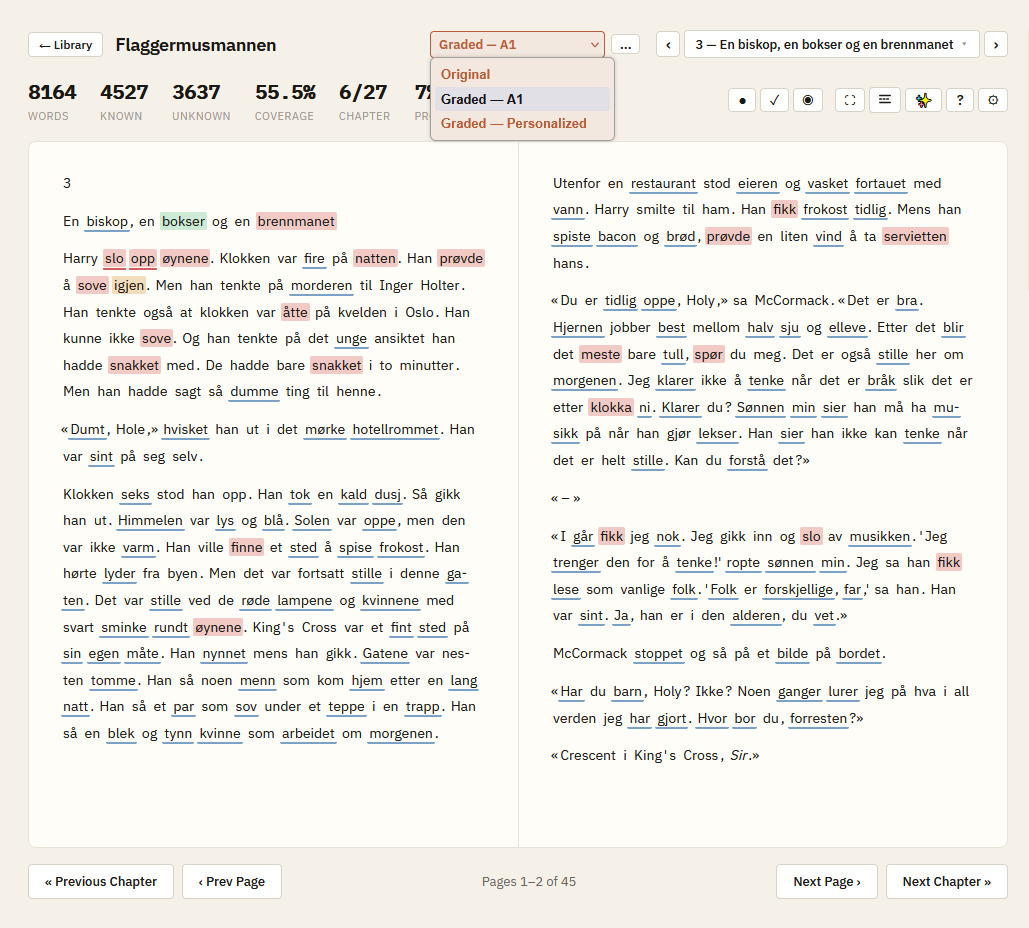The width and height of the screenshot is (1029, 928).
Task: Click the underlined word 'musikken'
Action: click(x=880, y=536)
